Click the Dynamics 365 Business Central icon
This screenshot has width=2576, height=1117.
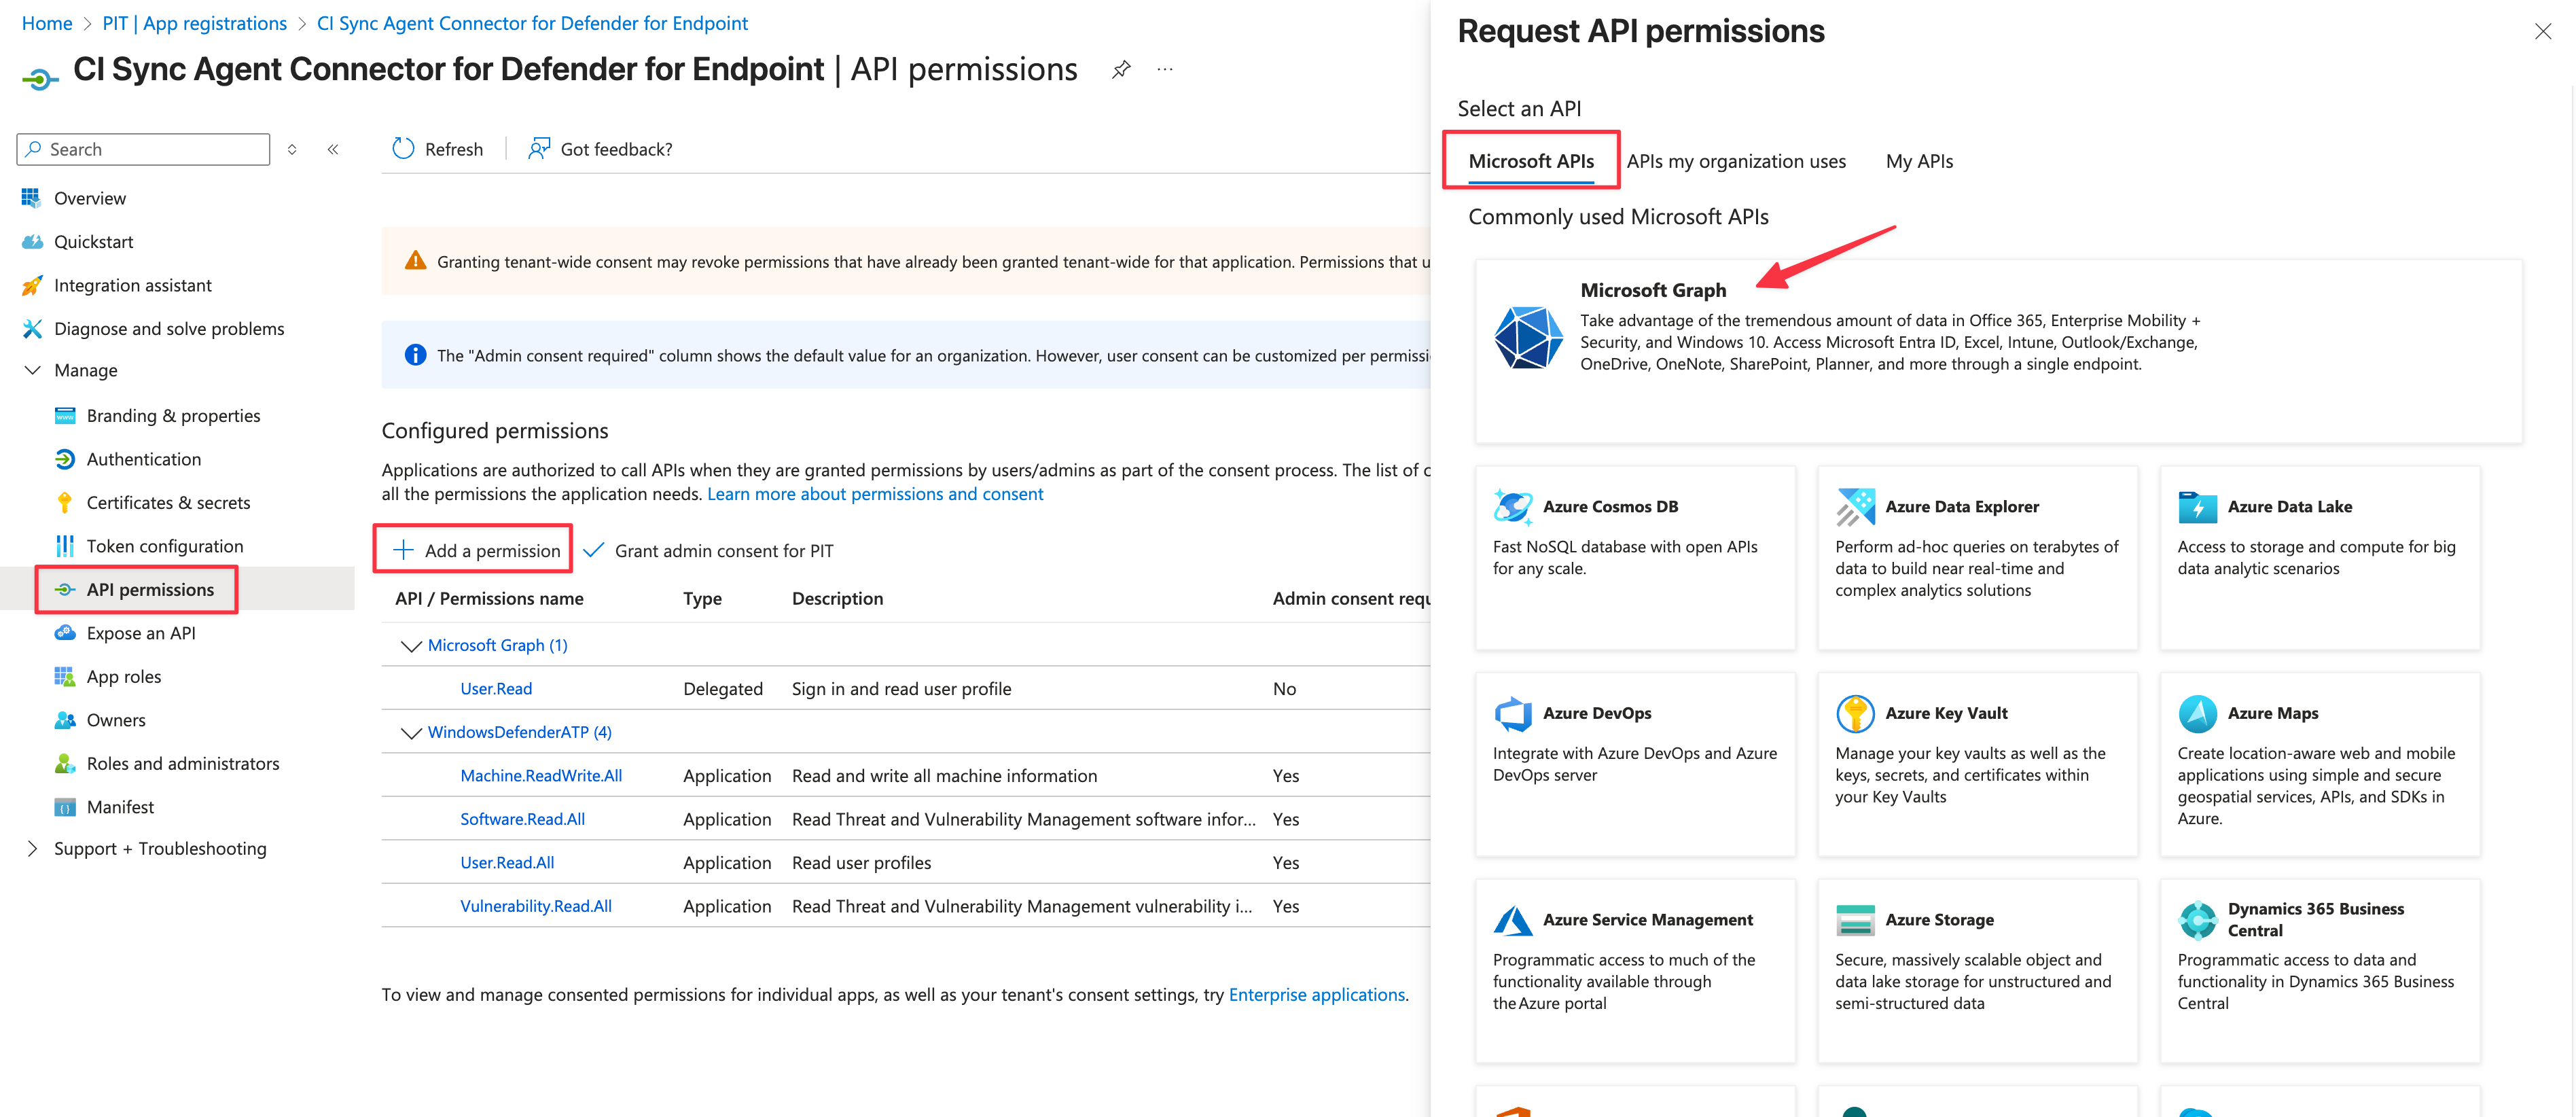click(2197, 920)
